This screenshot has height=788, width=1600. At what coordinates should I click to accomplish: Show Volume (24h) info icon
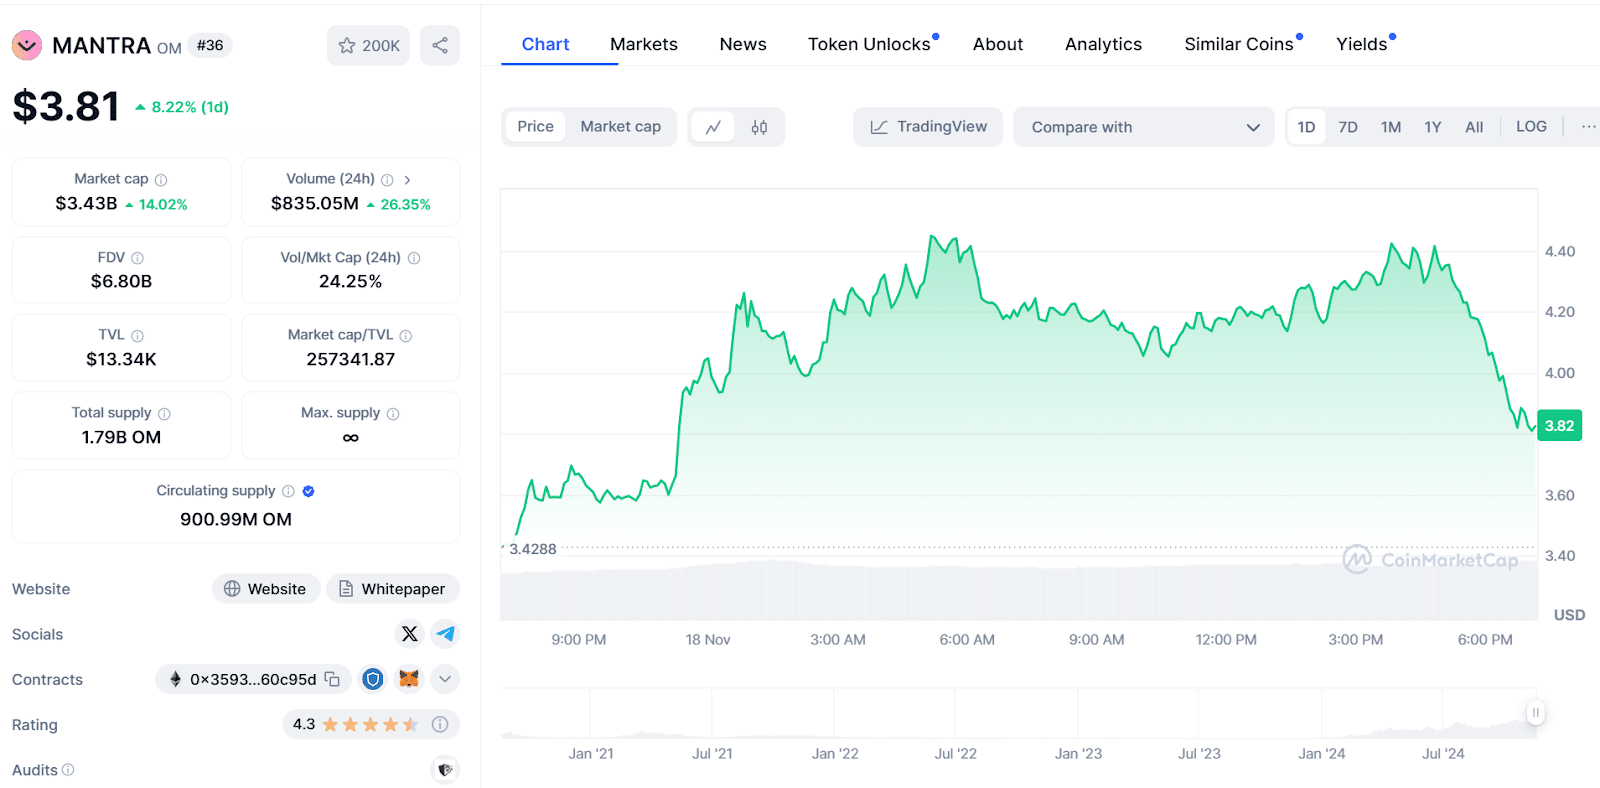point(387,180)
